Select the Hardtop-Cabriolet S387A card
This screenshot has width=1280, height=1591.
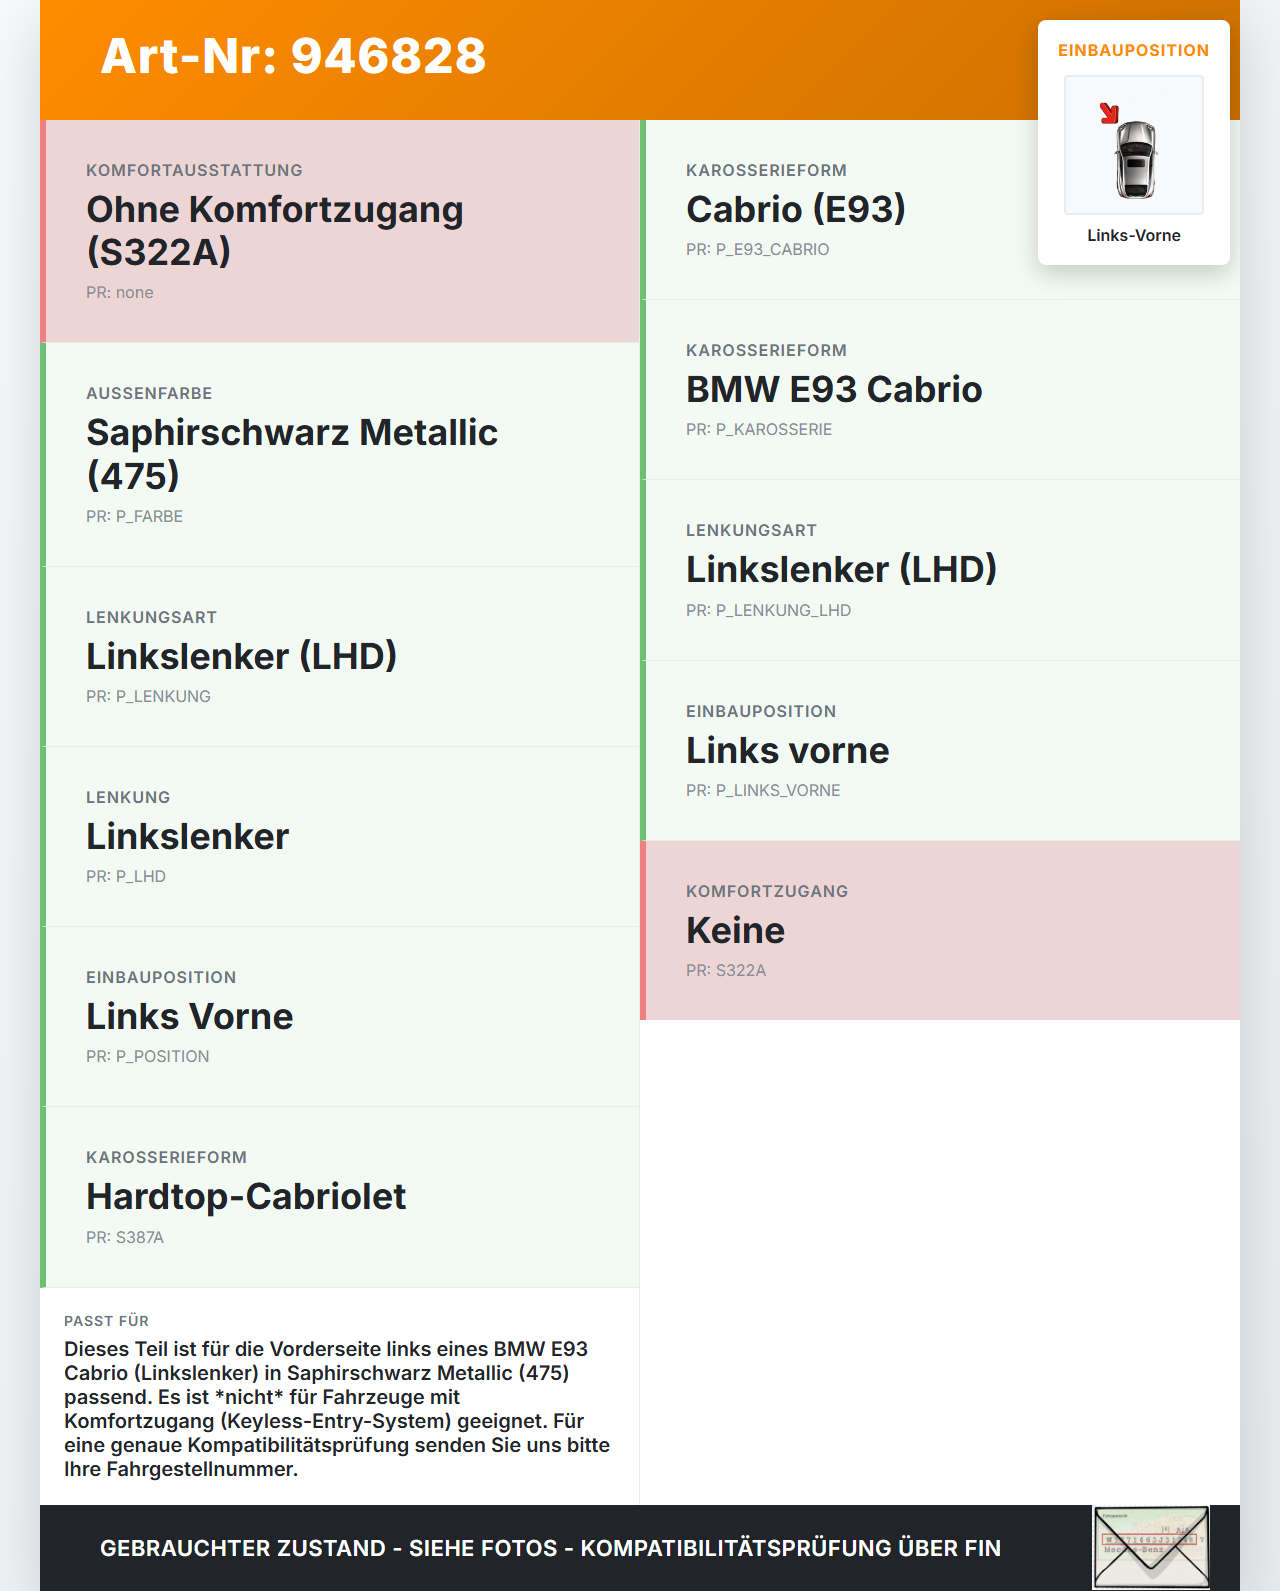(x=340, y=1197)
